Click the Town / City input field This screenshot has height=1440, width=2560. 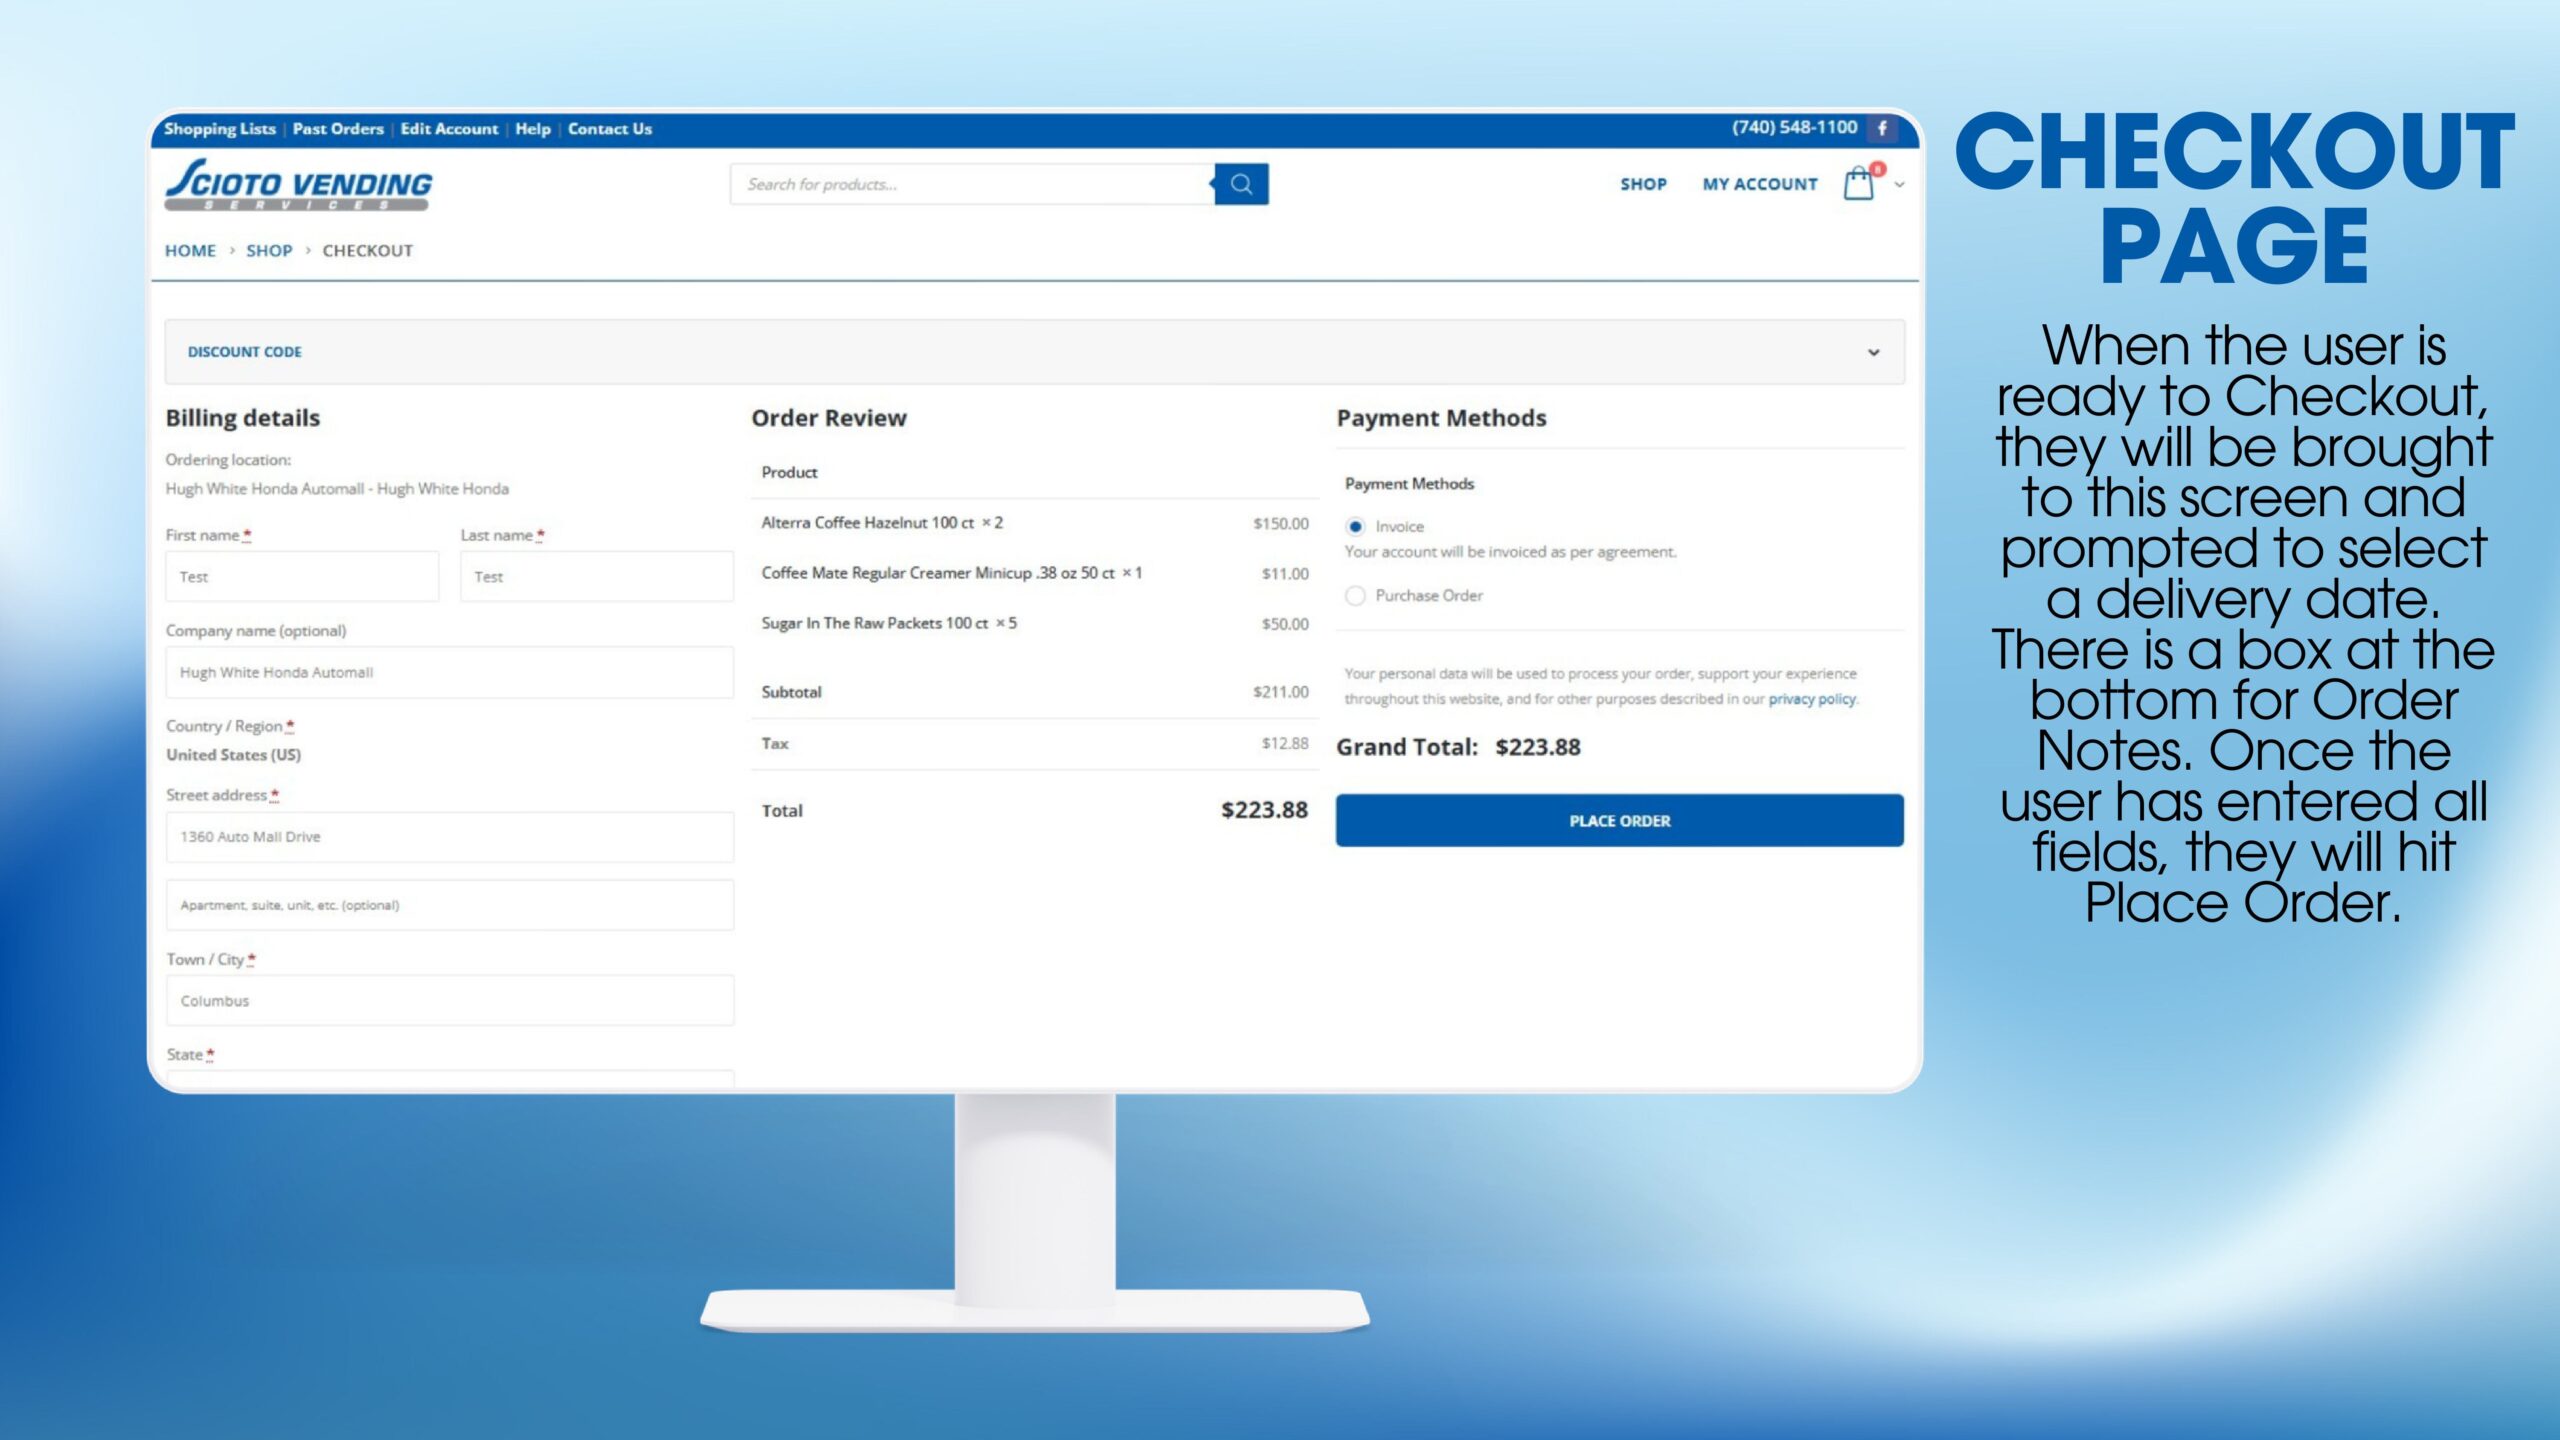[x=449, y=1001]
